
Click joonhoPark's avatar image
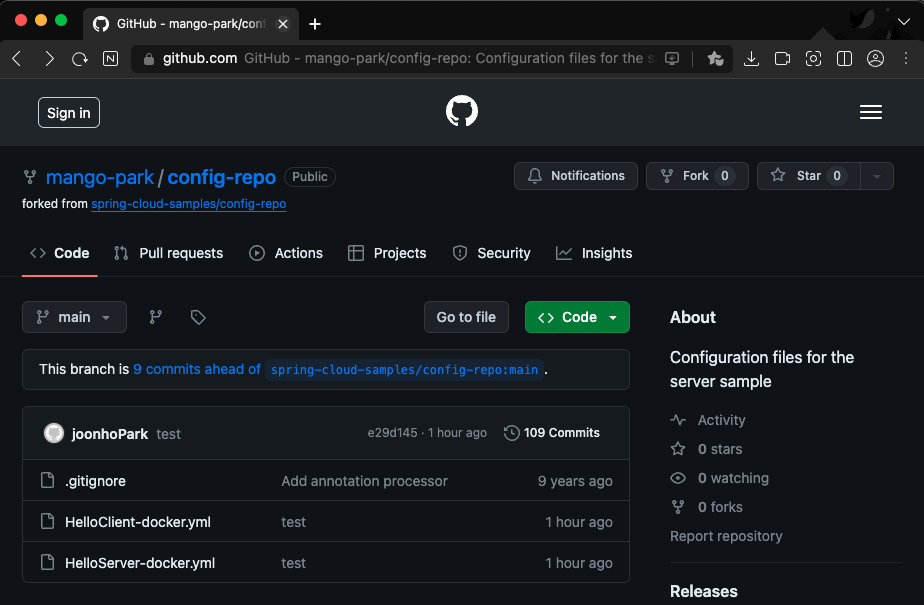coord(54,433)
